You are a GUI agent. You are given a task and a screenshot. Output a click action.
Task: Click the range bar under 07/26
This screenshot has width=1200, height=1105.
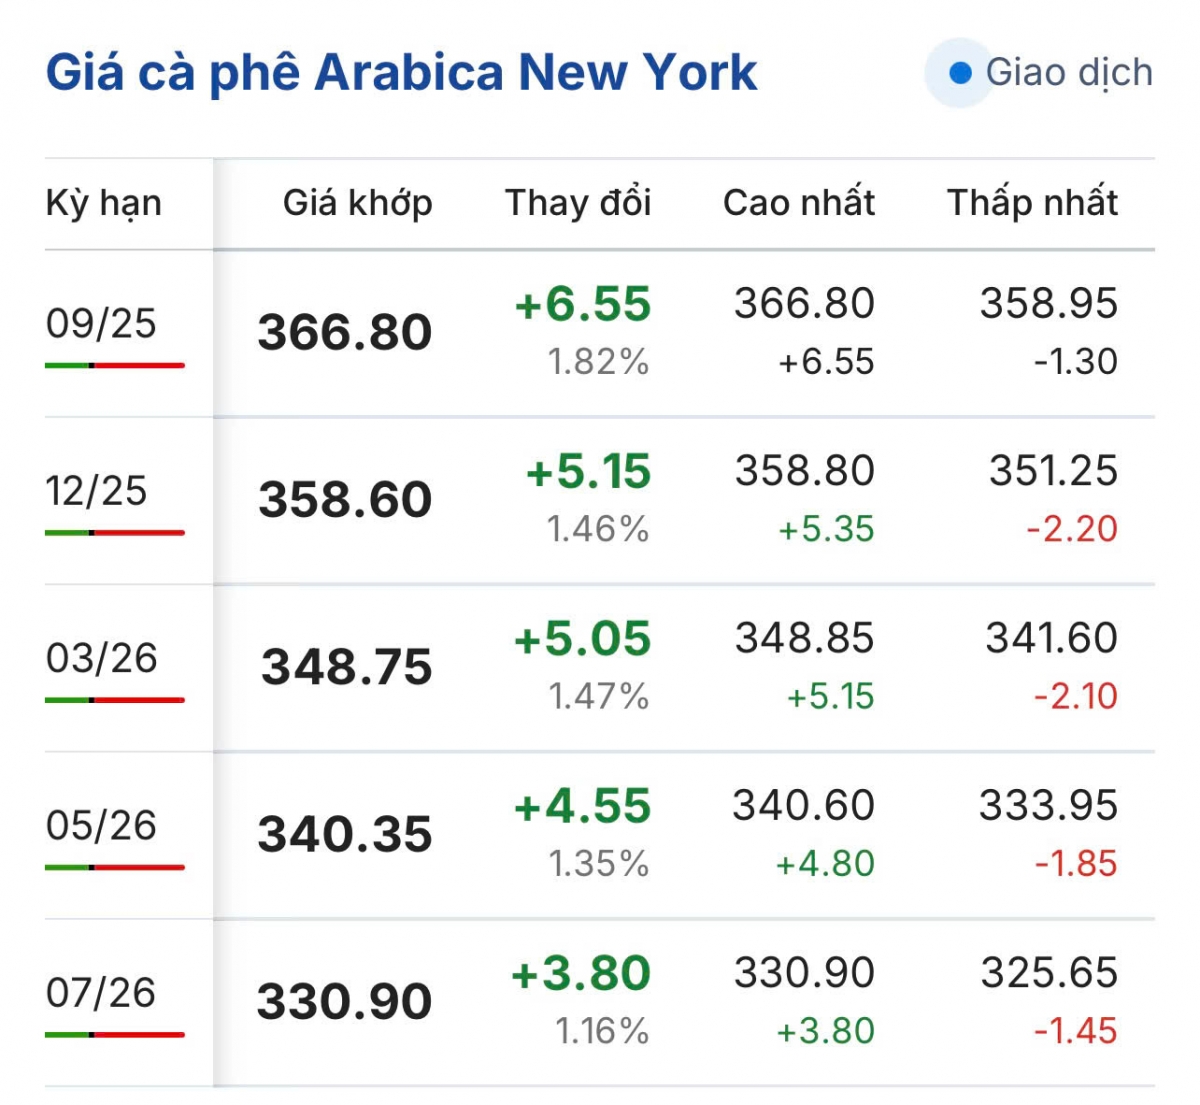tap(115, 1034)
